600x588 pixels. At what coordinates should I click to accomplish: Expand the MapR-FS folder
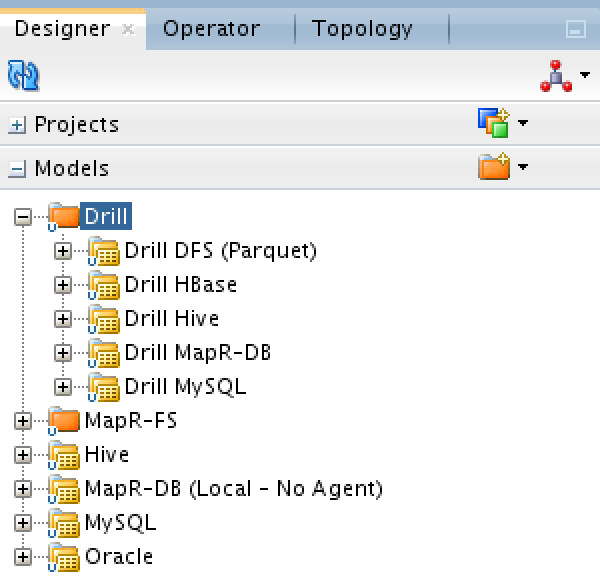[23, 421]
